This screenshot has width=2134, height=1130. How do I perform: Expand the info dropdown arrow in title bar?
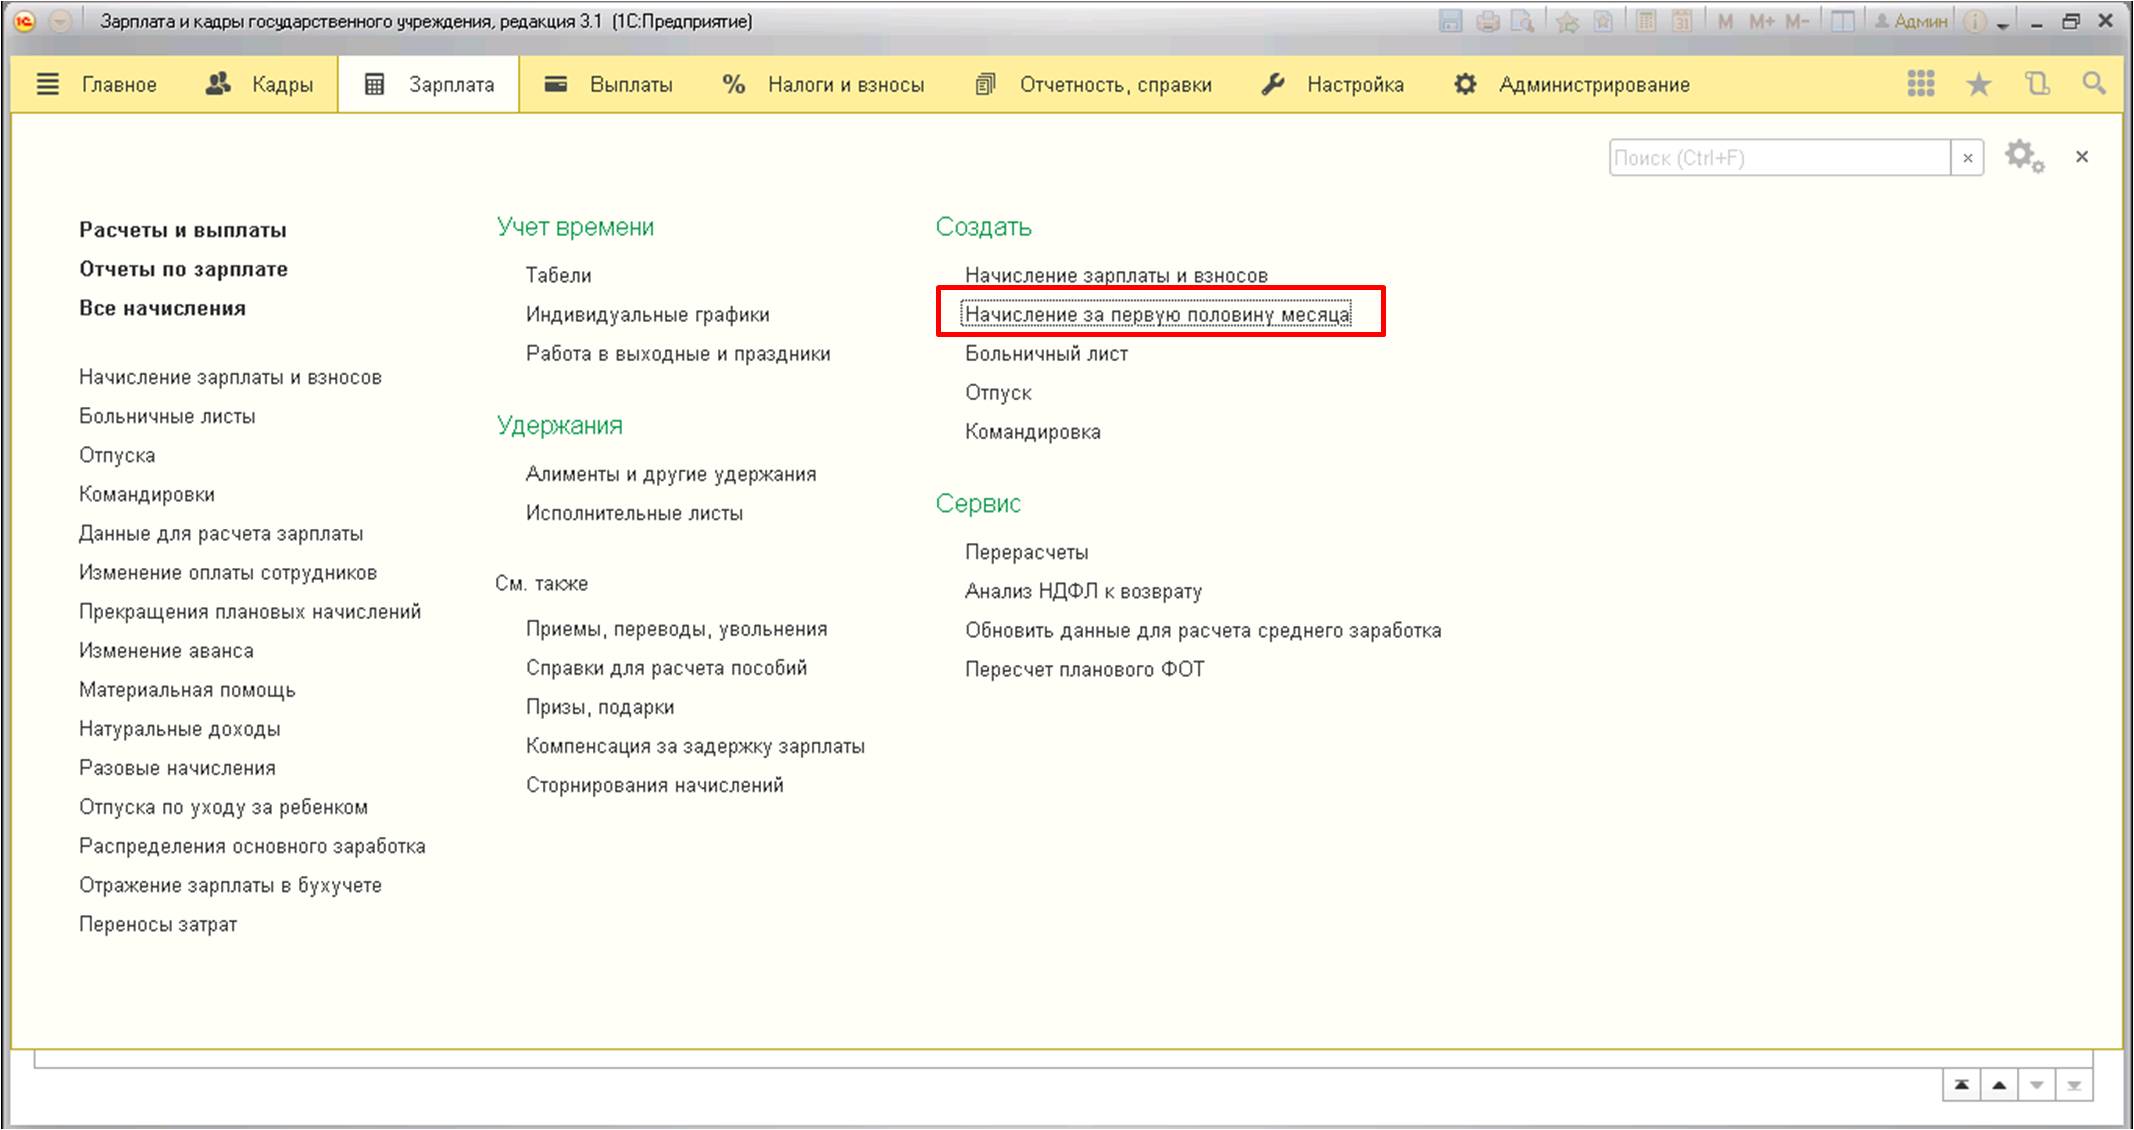click(2003, 25)
